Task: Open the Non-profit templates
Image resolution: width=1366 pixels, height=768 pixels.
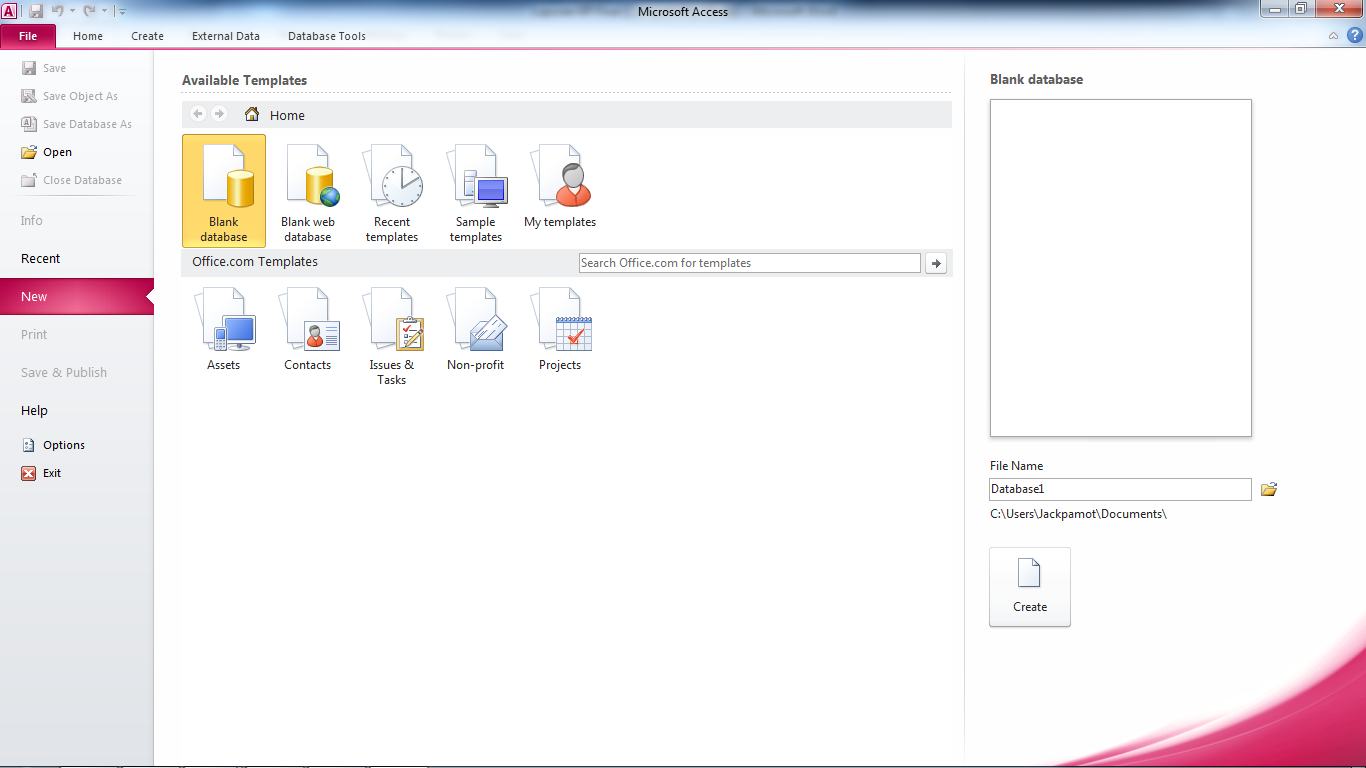Action: (476, 330)
